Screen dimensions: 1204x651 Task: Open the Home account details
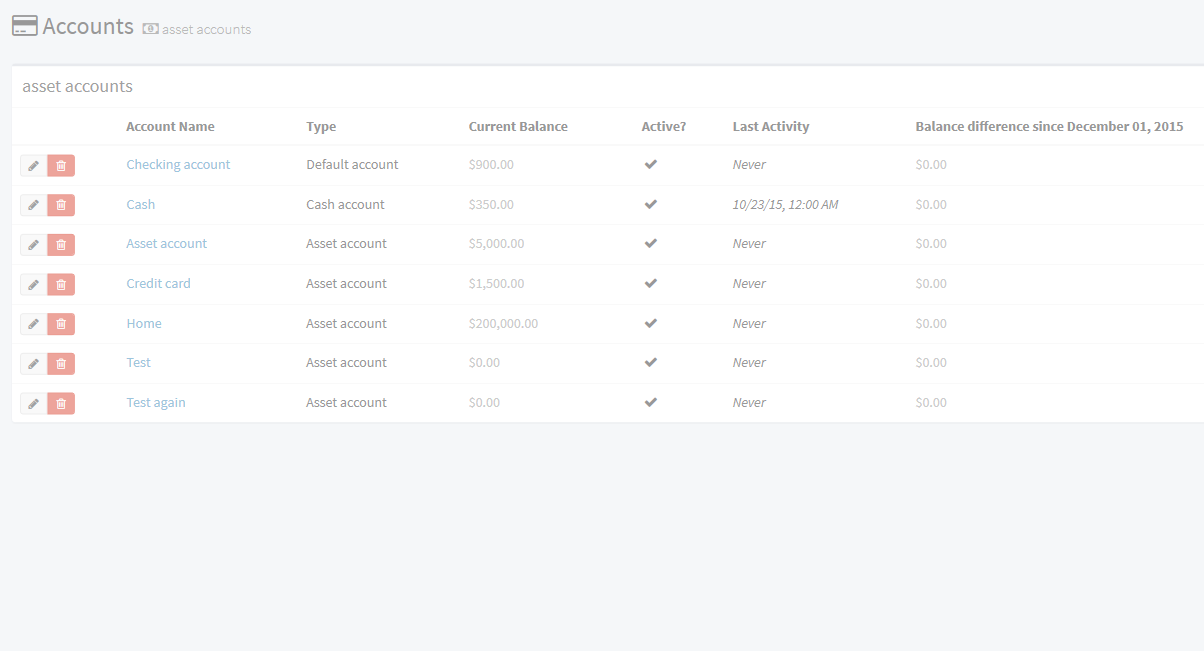tap(144, 324)
